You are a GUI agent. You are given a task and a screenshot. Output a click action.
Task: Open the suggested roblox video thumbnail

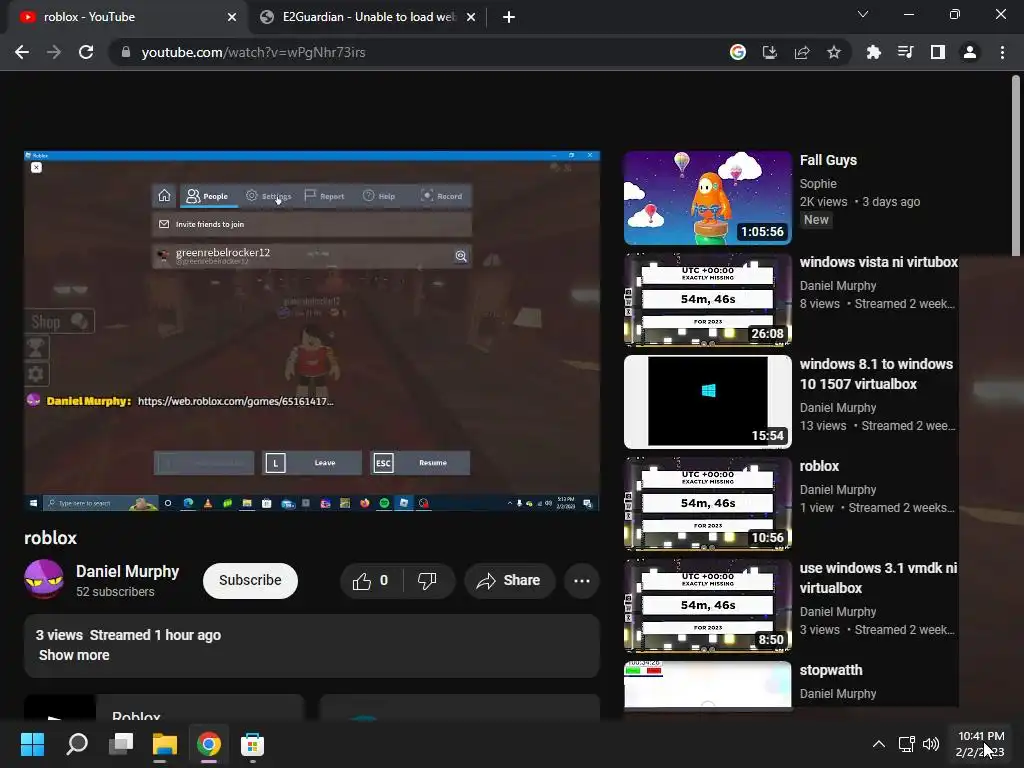(x=708, y=504)
